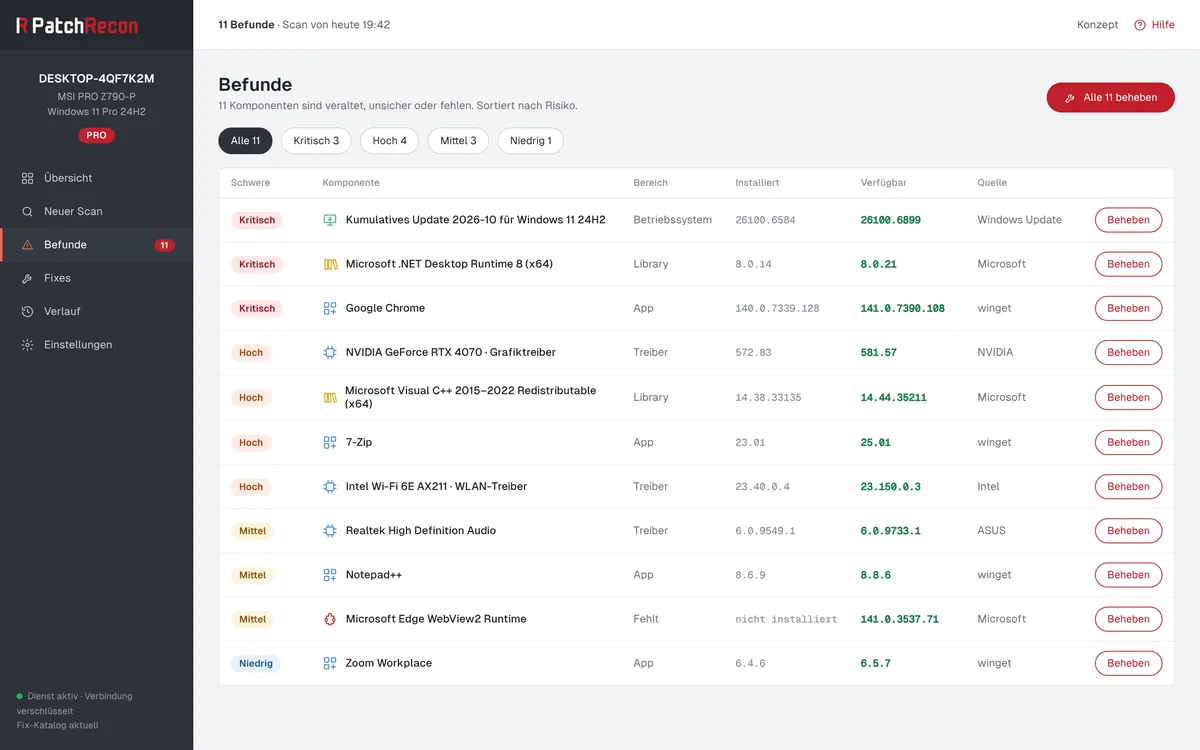The height and width of the screenshot is (750, 1200).
Task: Open Fixes wrench icon in sidebar
Action: click(28, 278)
